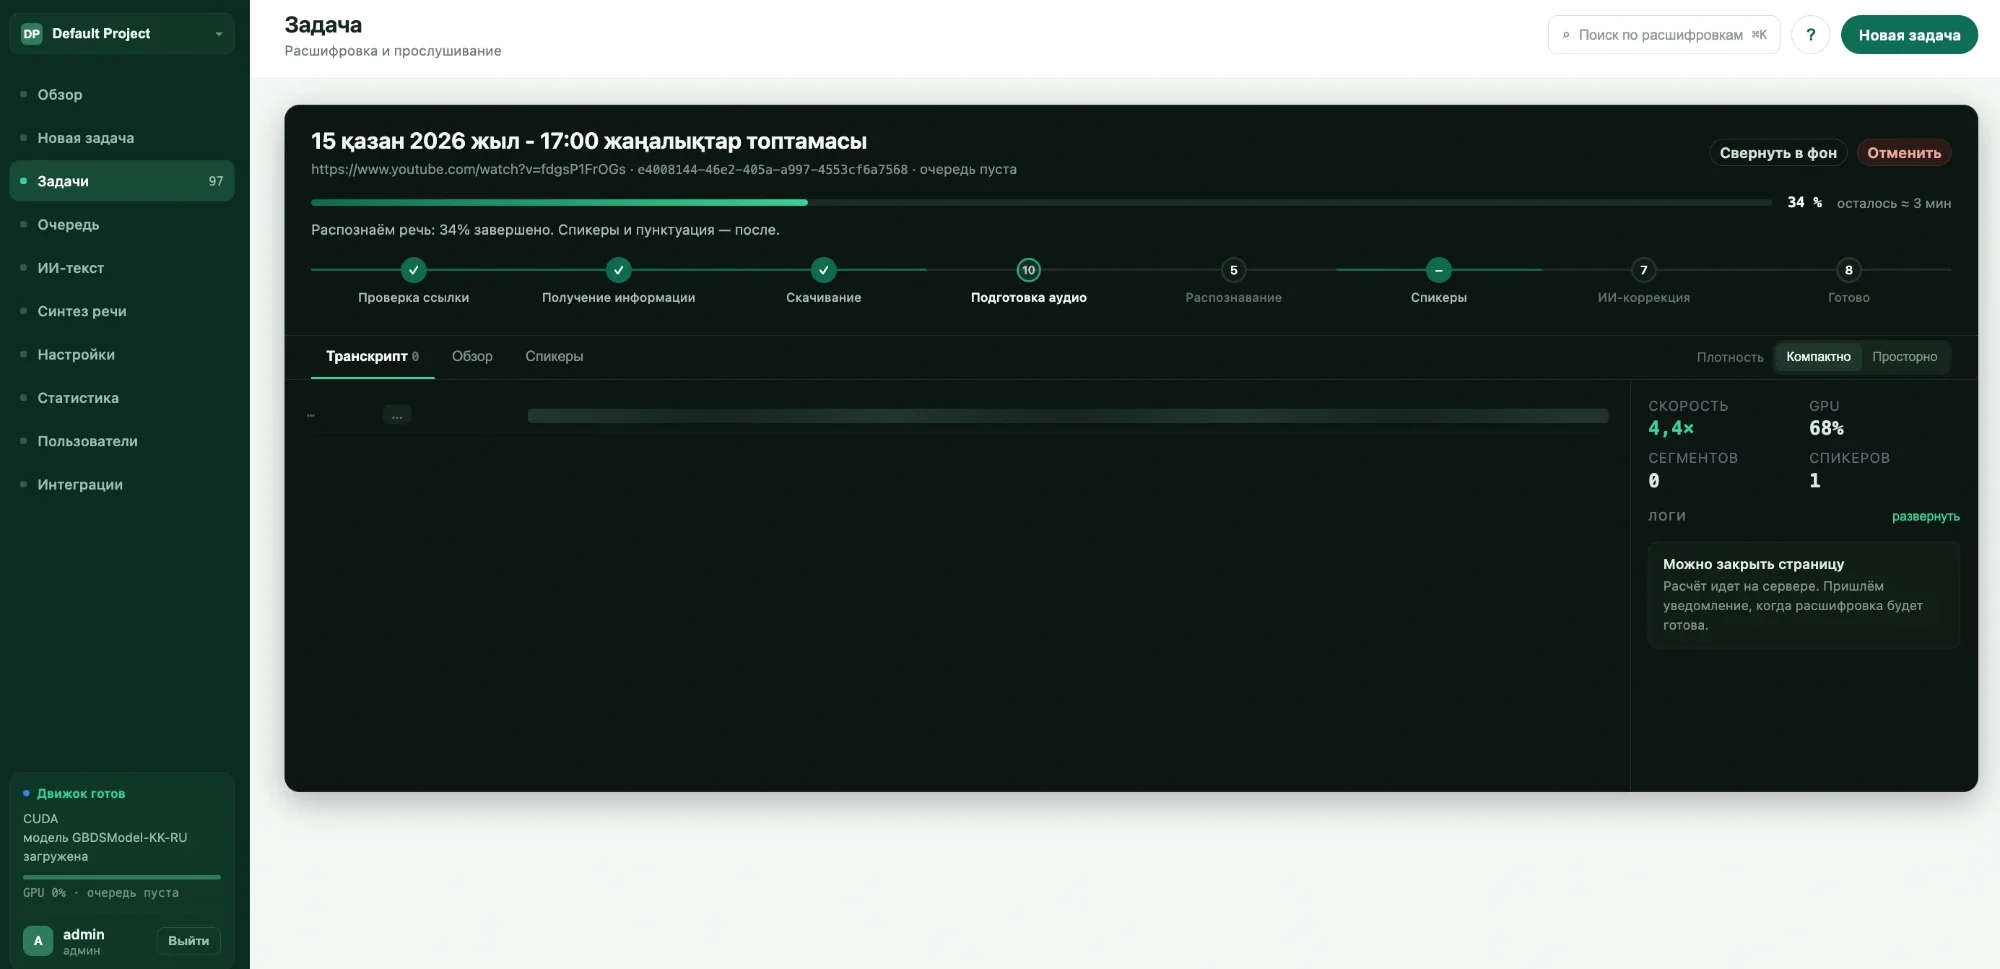Click the DP project badge icon
This screenshot has width=2000, height=969.
pyautogui.click(x=32, y=34)
